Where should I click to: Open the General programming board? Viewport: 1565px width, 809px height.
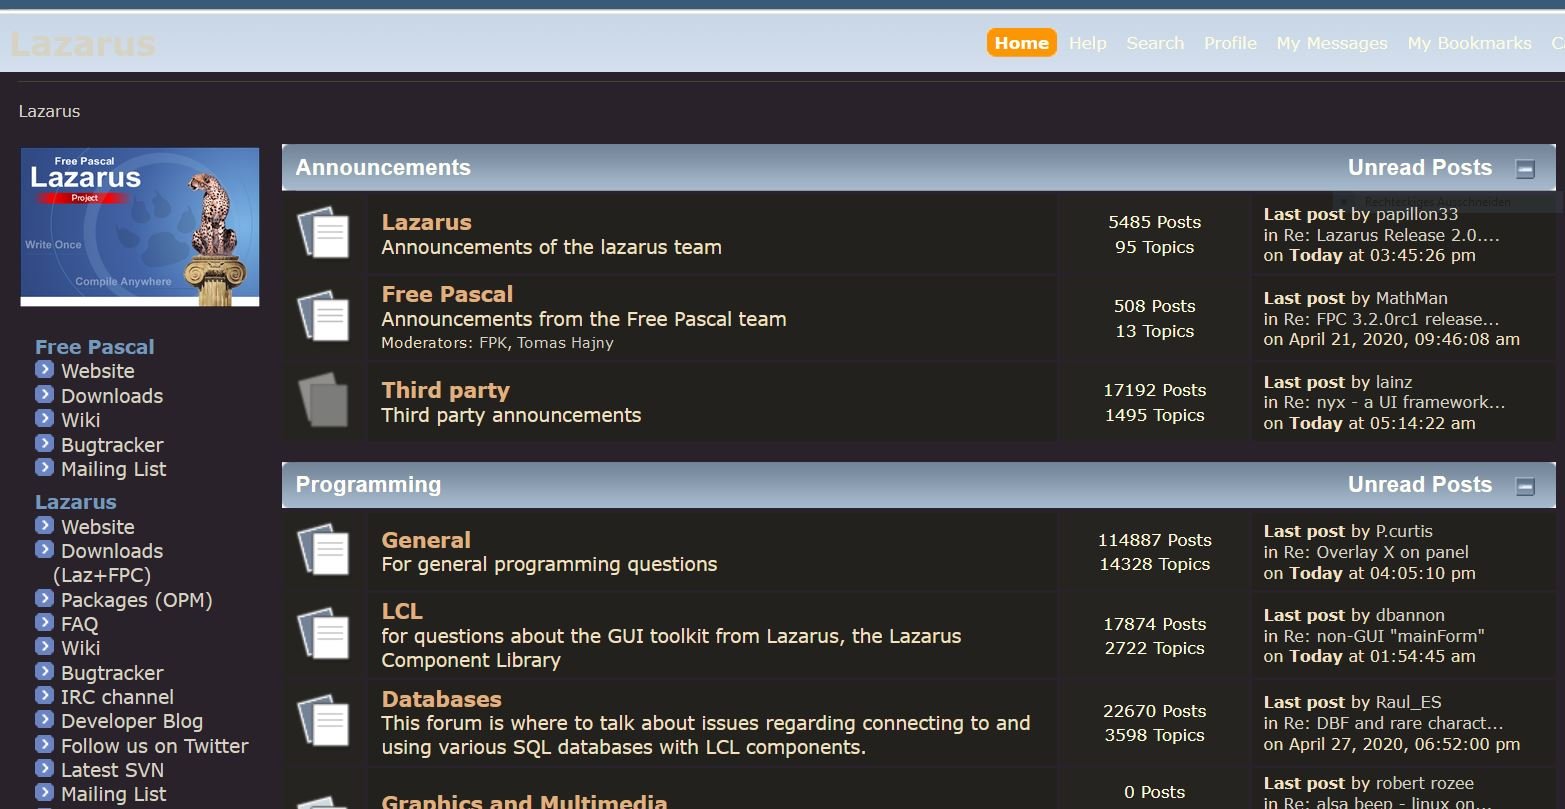[426, 540]
